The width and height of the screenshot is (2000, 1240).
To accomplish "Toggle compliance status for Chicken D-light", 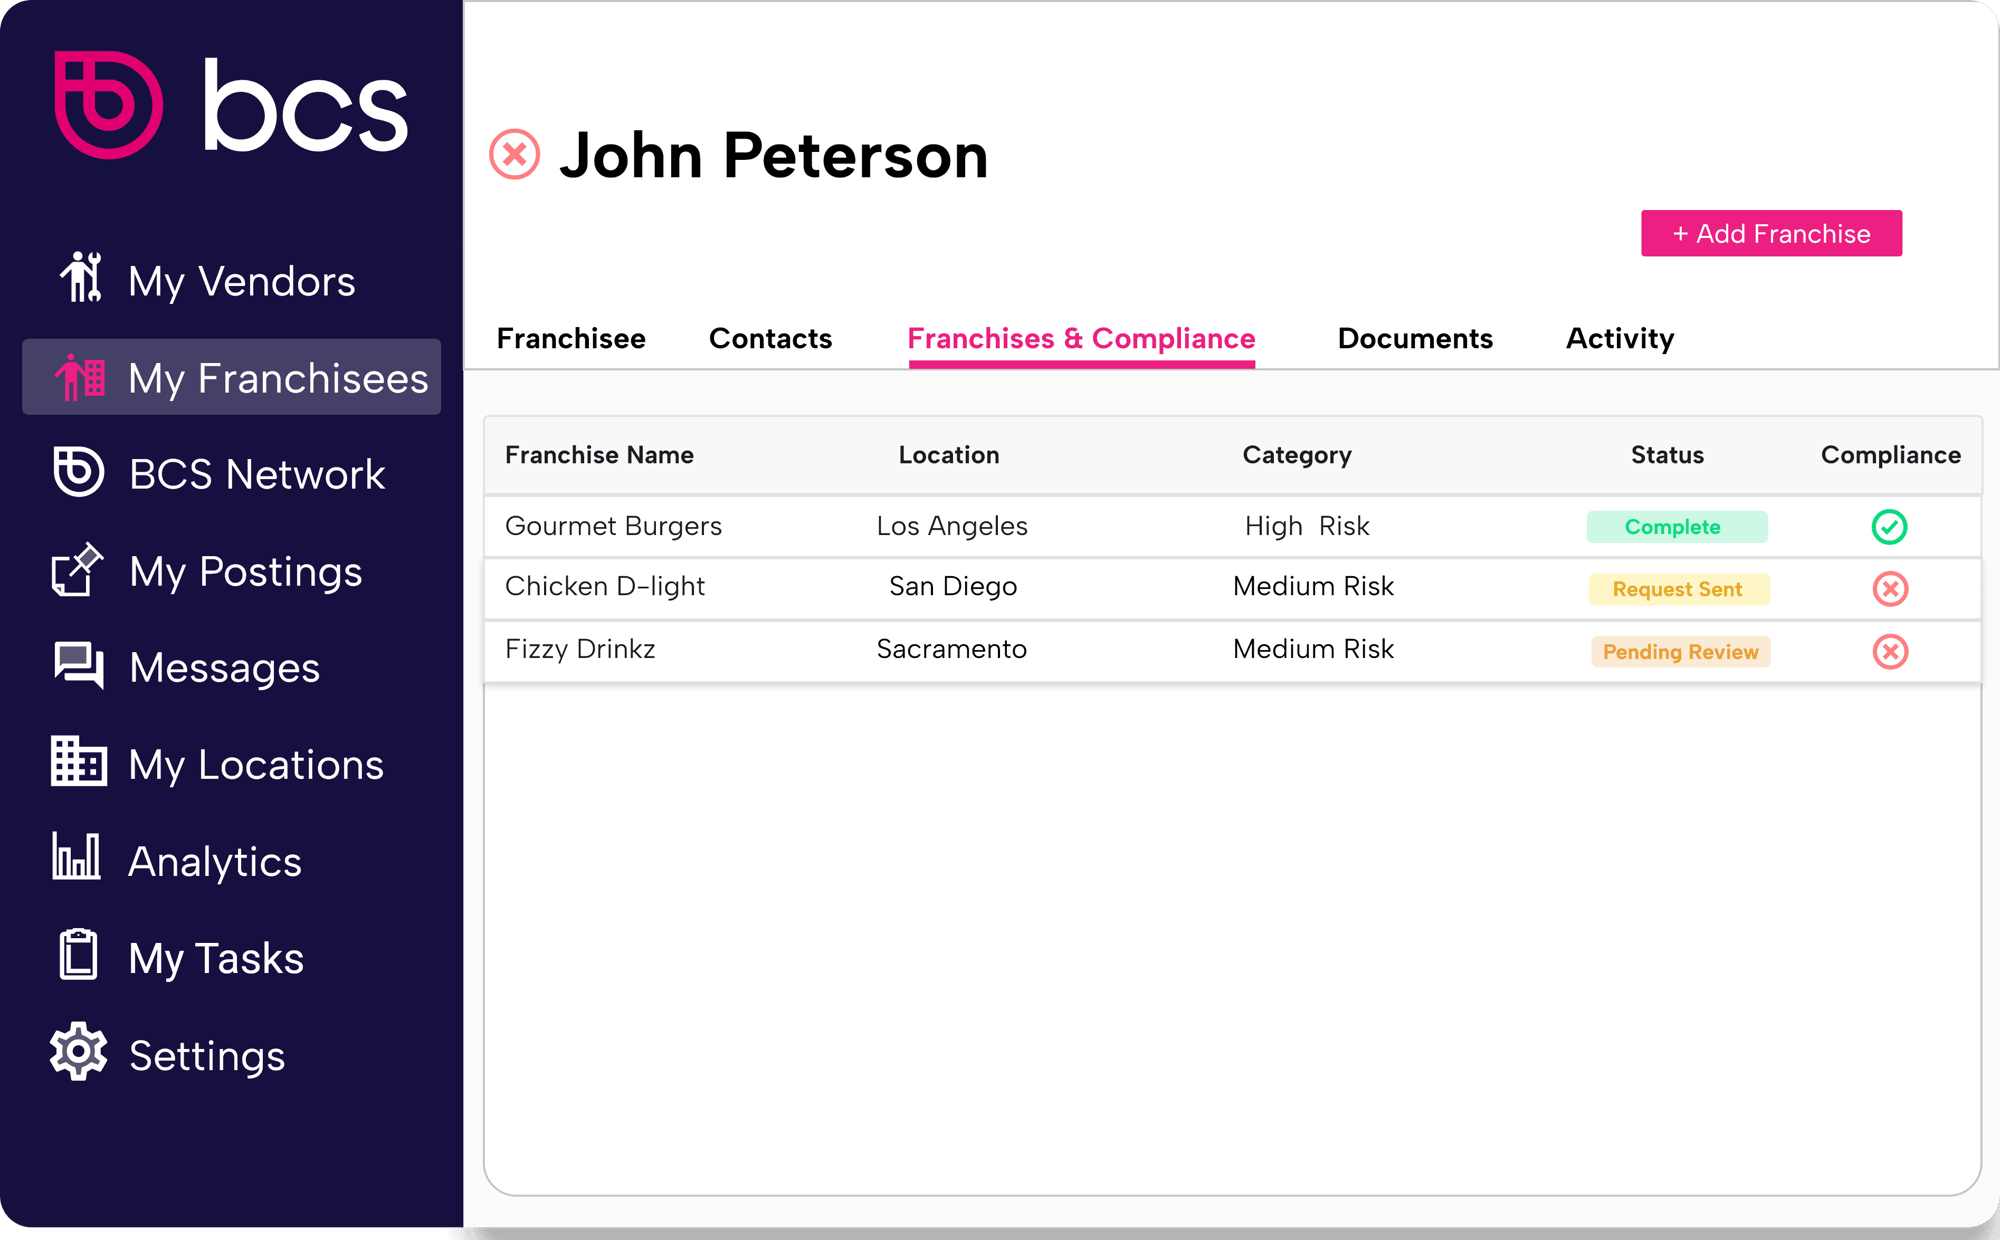I will click(1890, 587).
